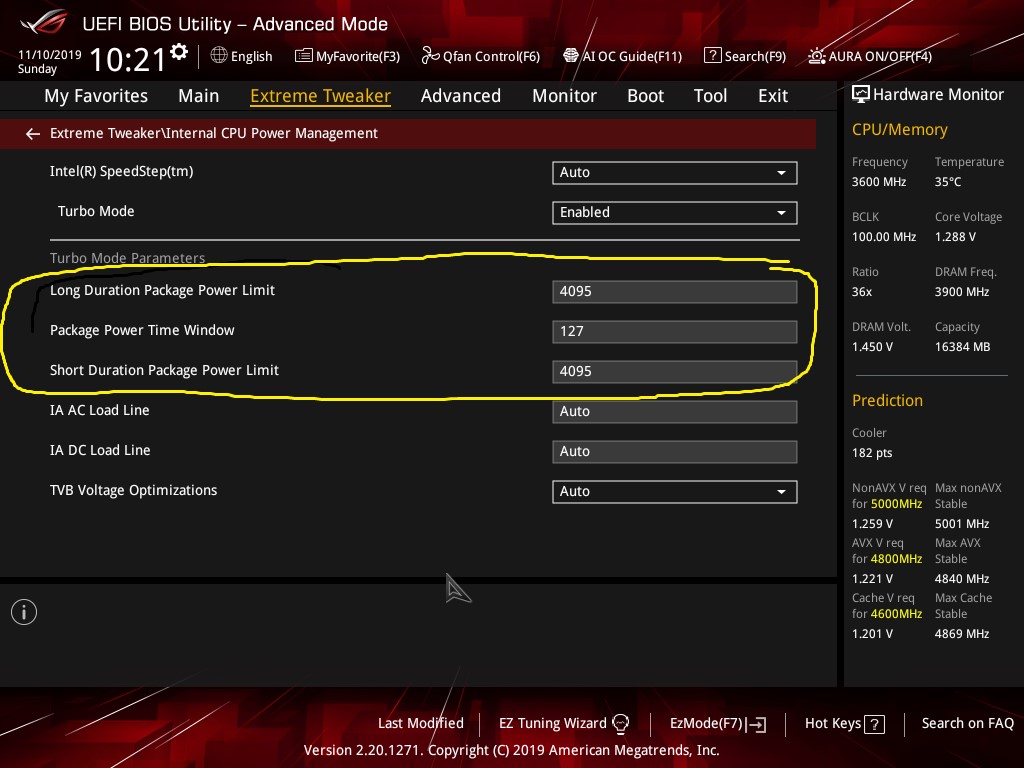Screen dimensions: 1024x768
Task: Switch to the Main tab
Action: [199, 96]
